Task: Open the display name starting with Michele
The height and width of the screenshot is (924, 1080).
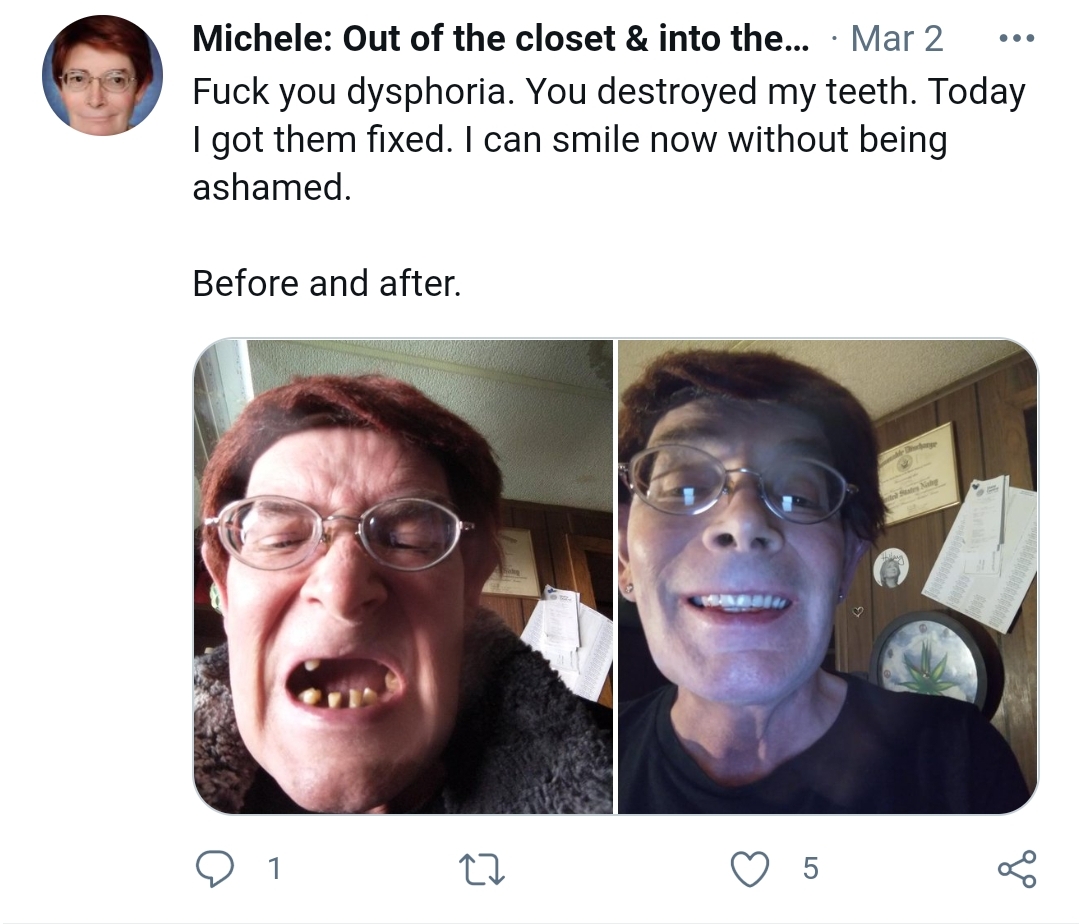Action: [x=501, y=39]
